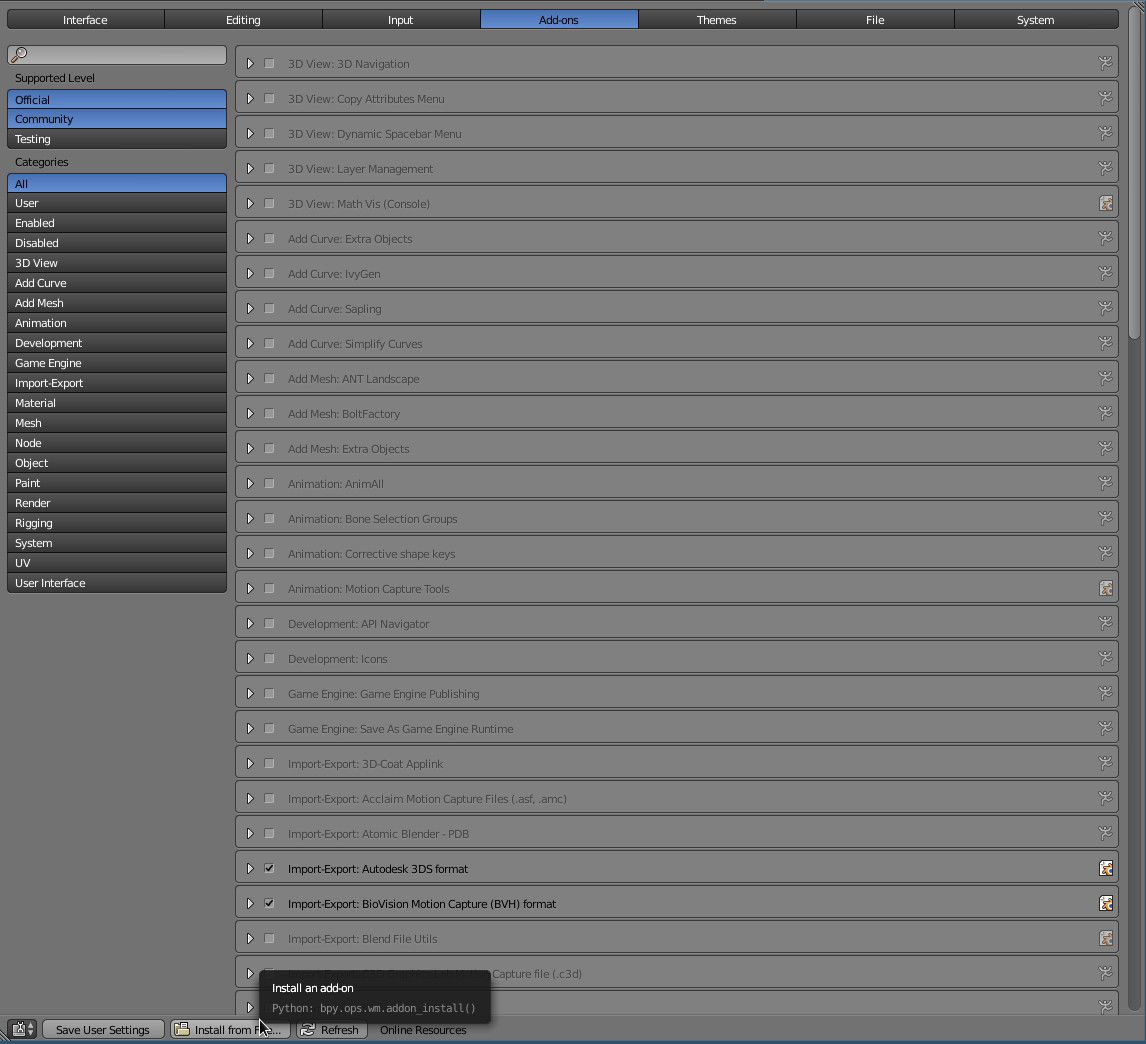The image size is (1146, 1044).
Task: Click the Install from File button
Action: pos(230,1029)
